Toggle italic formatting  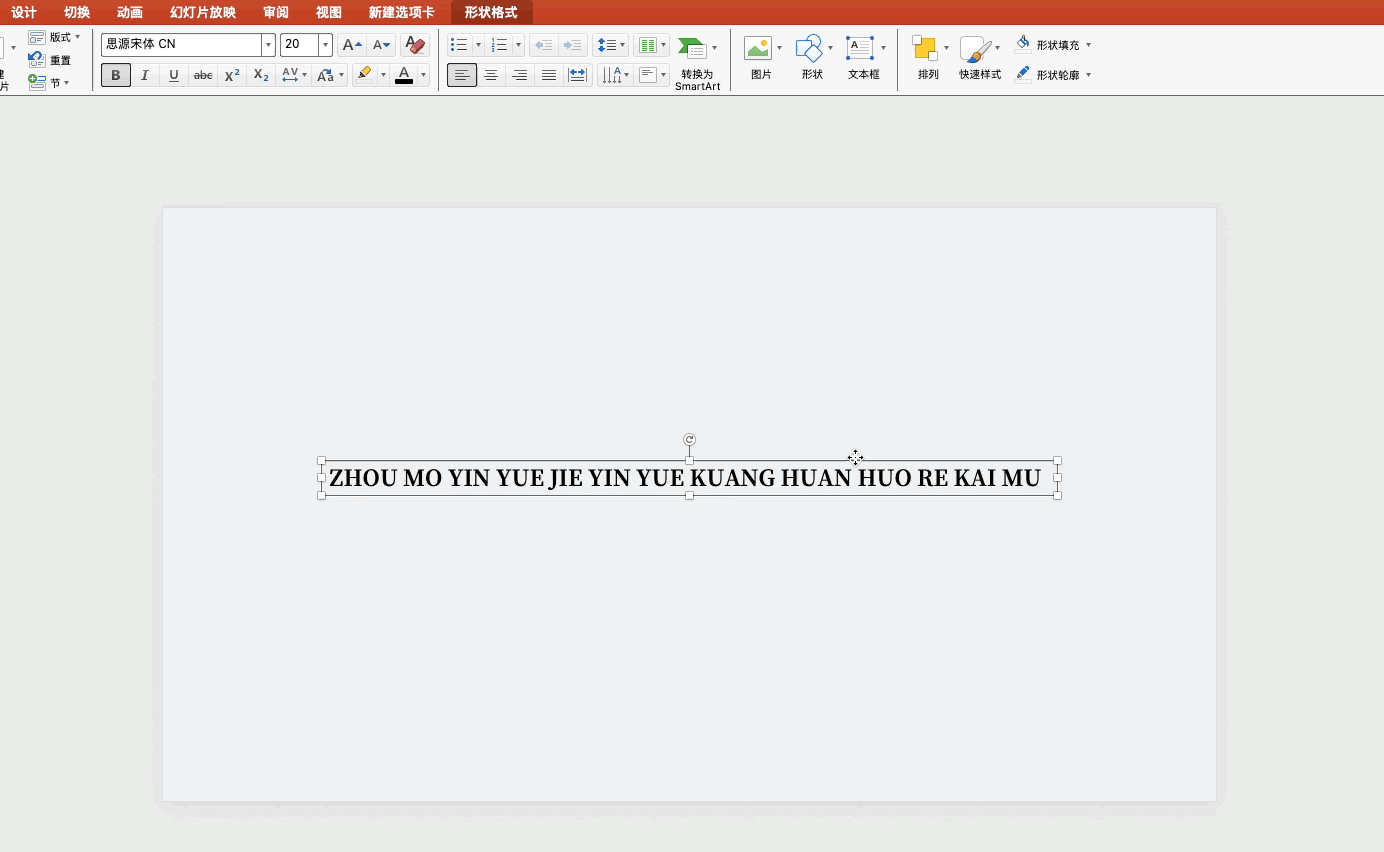pos(145,75)
